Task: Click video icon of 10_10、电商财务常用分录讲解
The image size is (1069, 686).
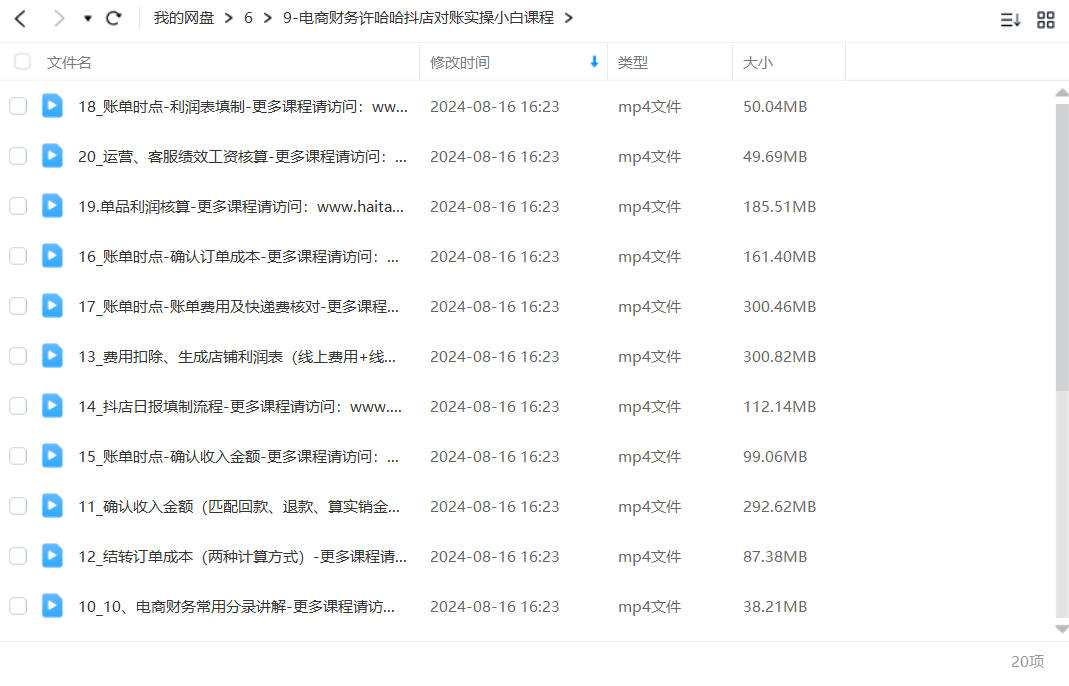Action: [x=52, y=606]
